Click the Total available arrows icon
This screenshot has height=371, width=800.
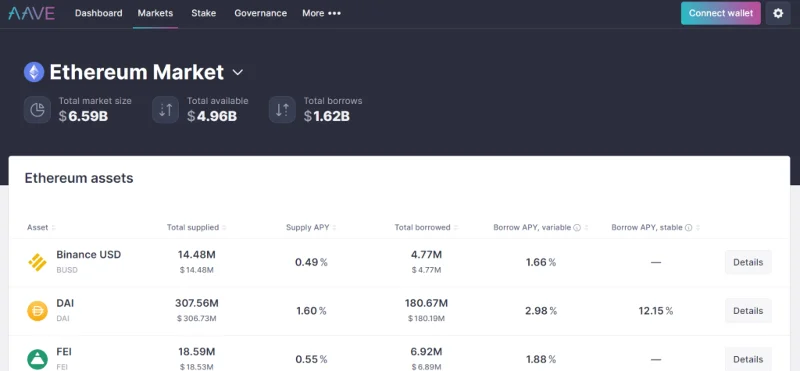165,110
